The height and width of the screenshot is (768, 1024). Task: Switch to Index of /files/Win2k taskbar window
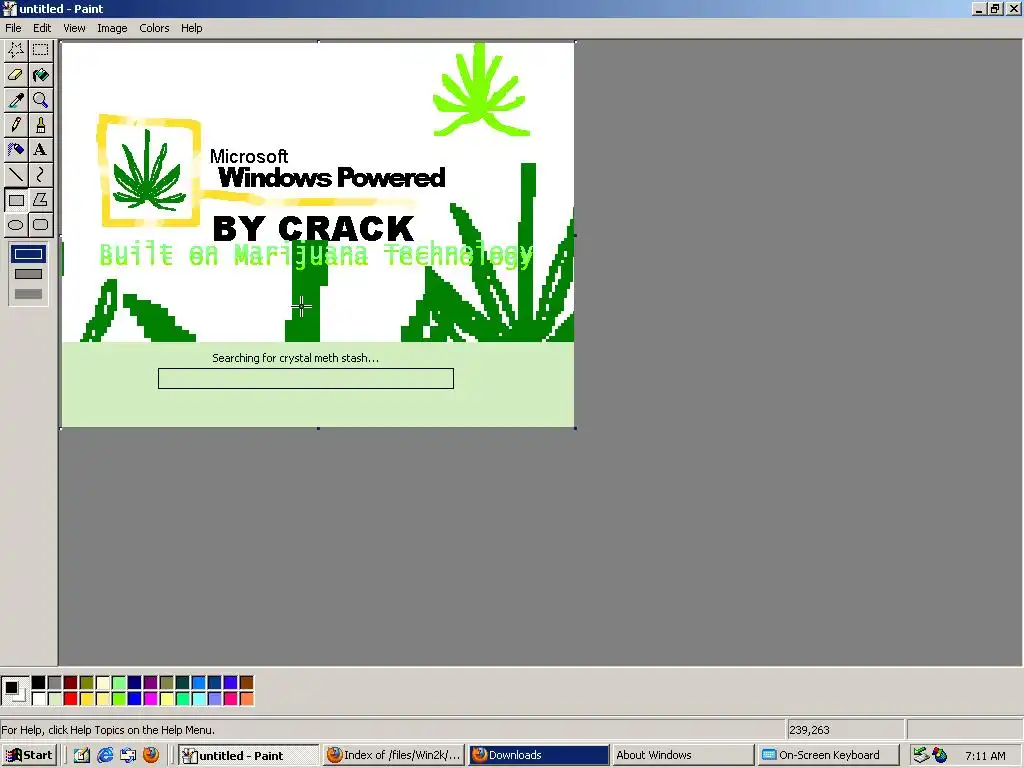[x=394, y=755]
